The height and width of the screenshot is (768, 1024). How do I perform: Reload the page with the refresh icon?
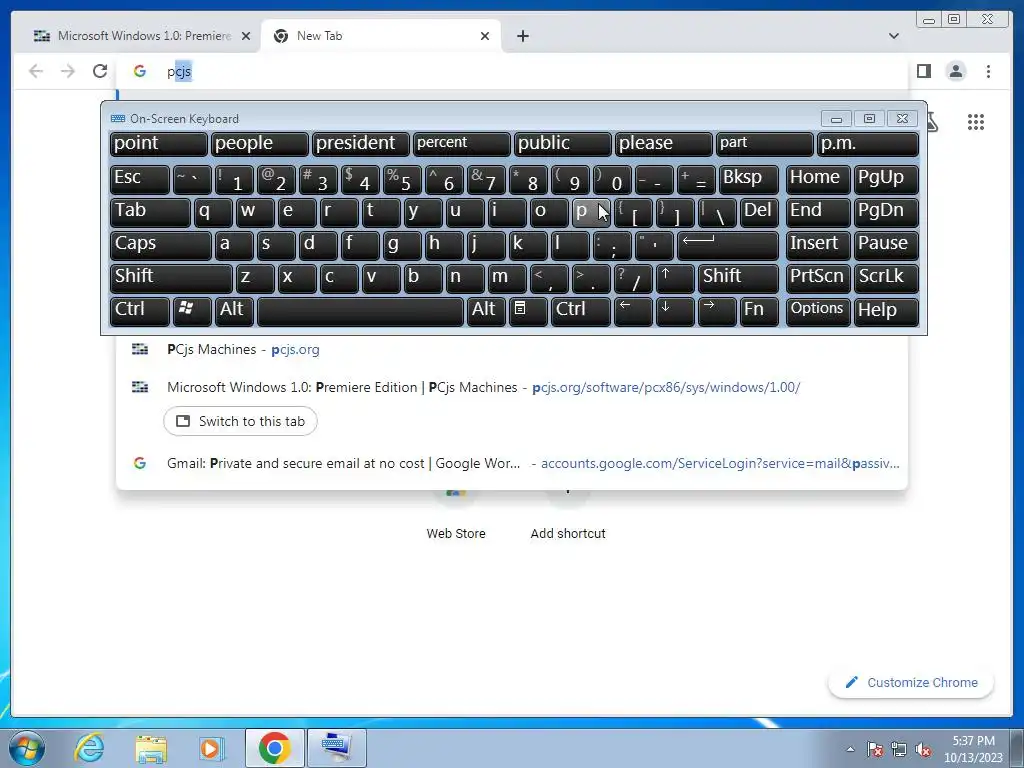tap(99, 71)
